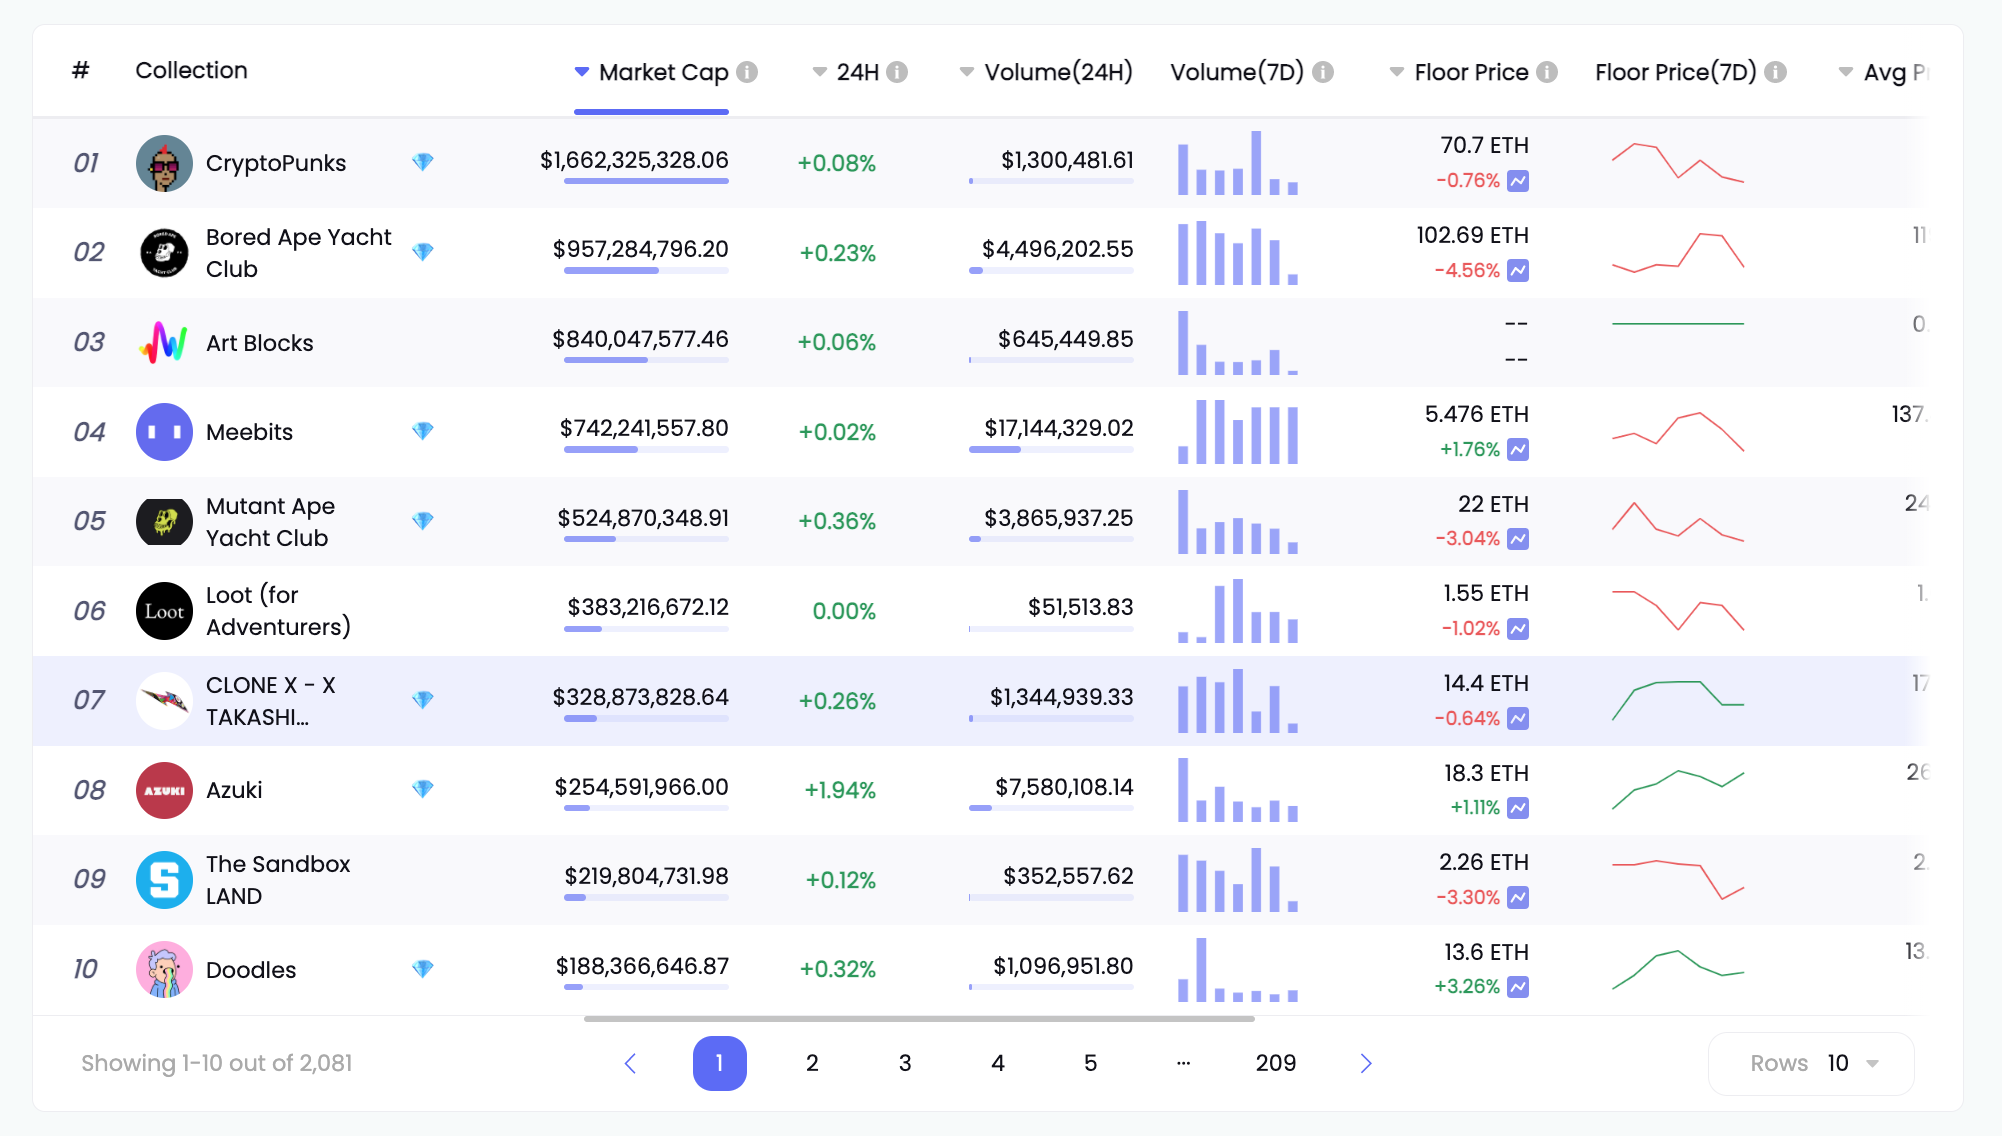
Task: Click Doodles verified diamond badge
Action: click(x=423, y=969)
